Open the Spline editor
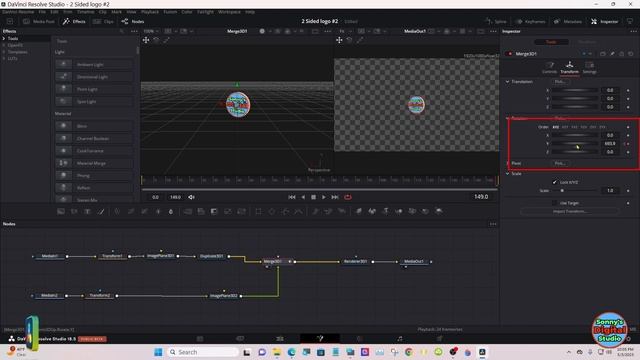The image size is (640, 360). (x=496, y=21)
